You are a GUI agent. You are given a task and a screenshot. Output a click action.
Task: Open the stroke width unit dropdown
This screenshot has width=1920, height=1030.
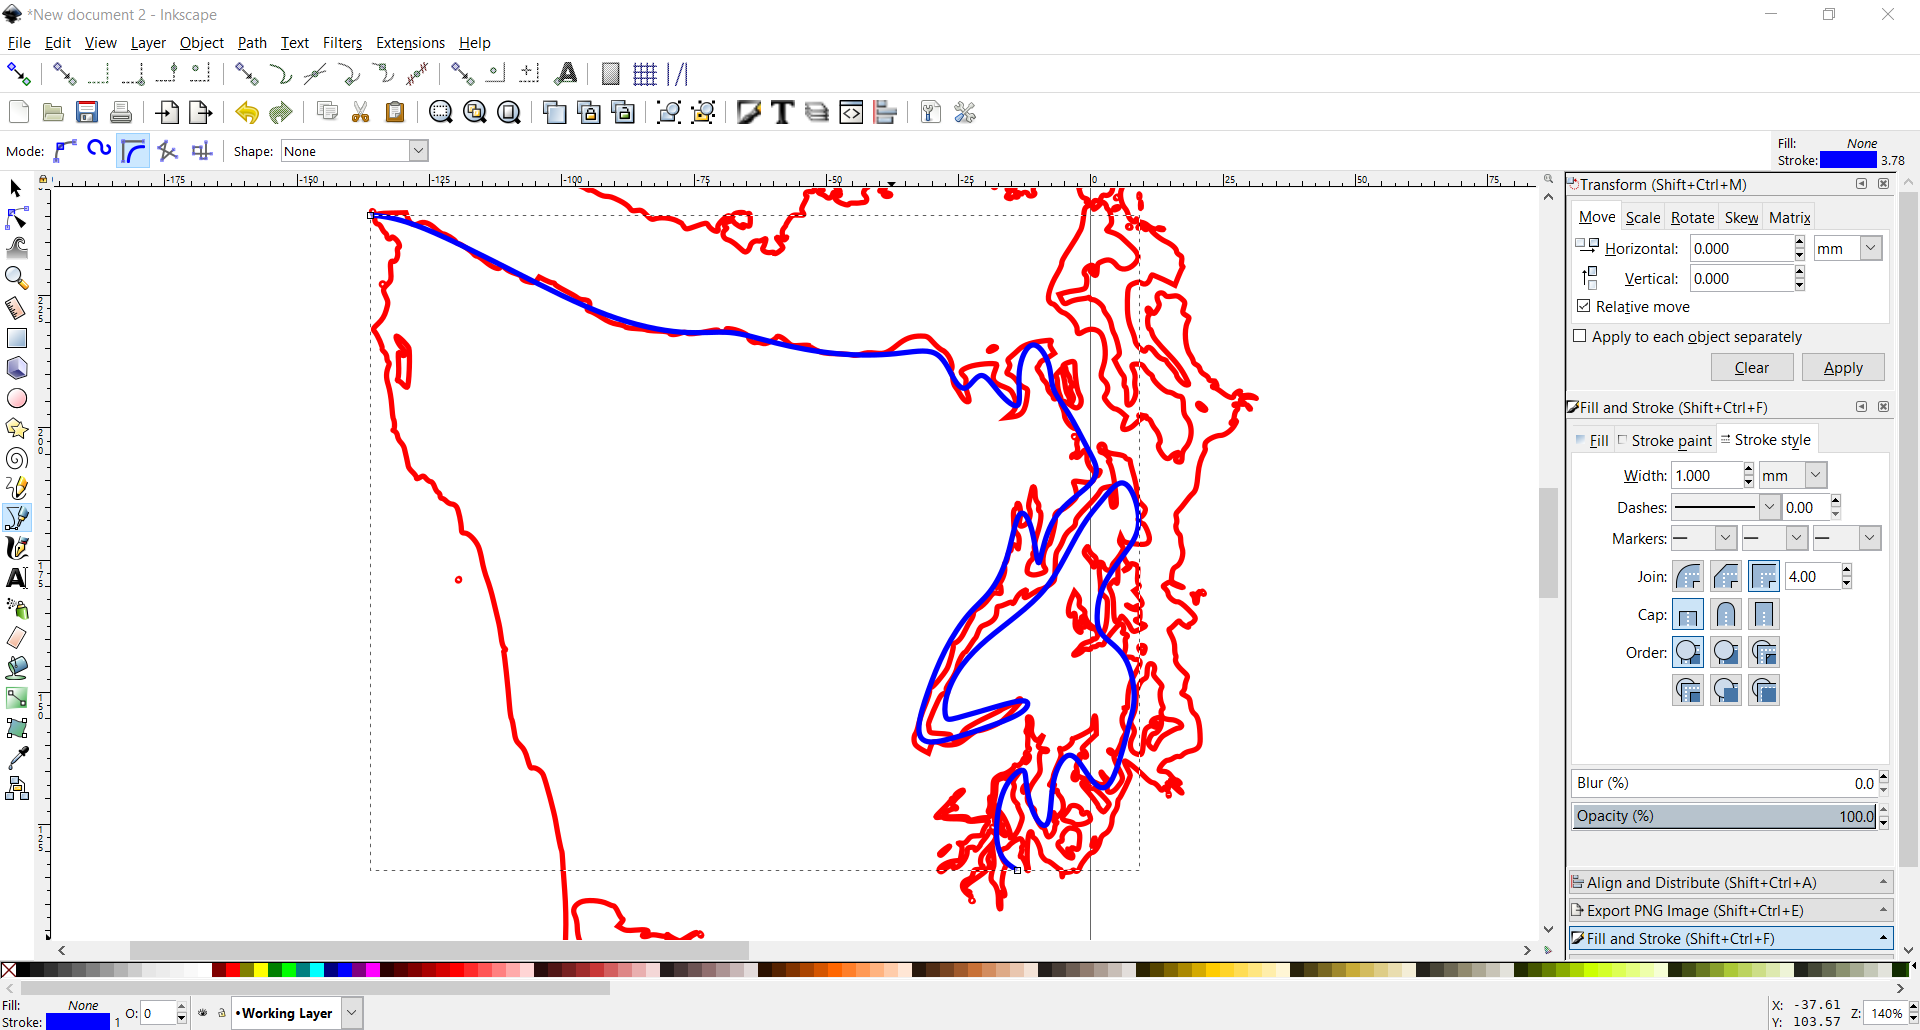point(1792,475)
